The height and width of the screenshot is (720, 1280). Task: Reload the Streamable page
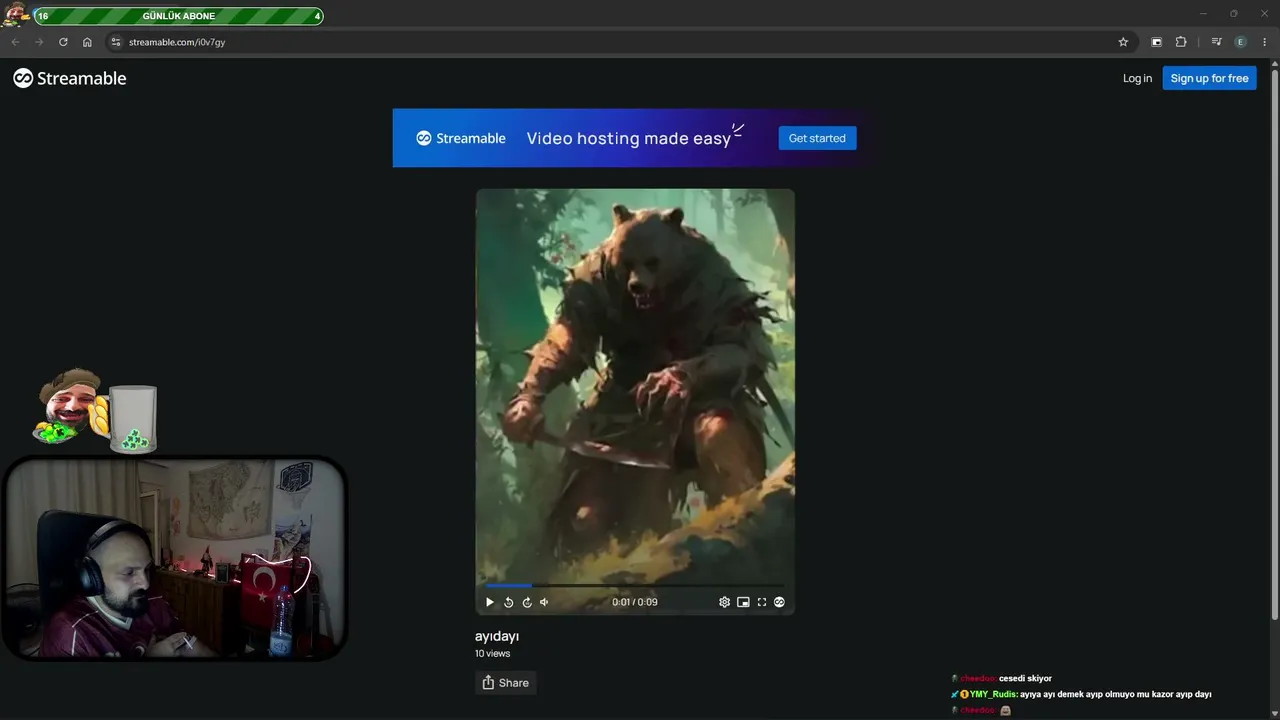click(63, 42)
